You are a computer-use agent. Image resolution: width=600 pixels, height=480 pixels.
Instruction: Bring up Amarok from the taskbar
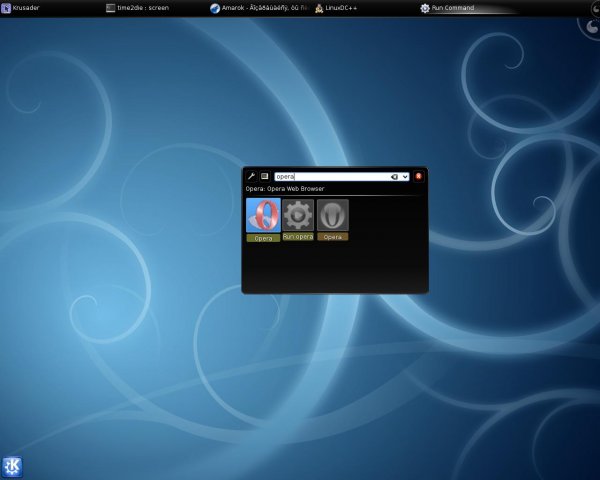pos(258,8)
